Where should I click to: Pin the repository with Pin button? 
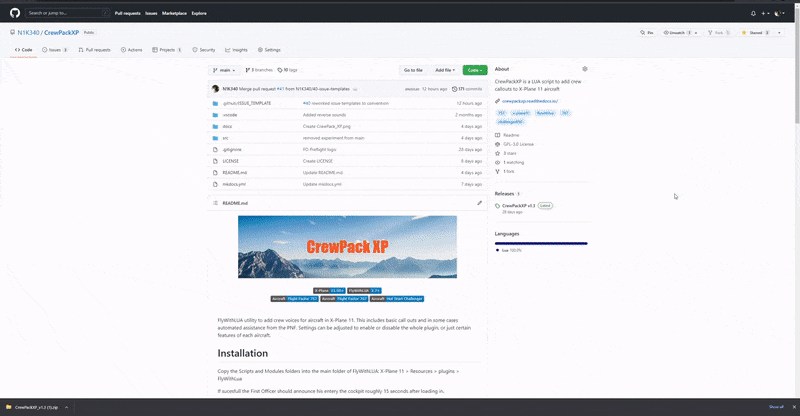click(x=647, y=33)
